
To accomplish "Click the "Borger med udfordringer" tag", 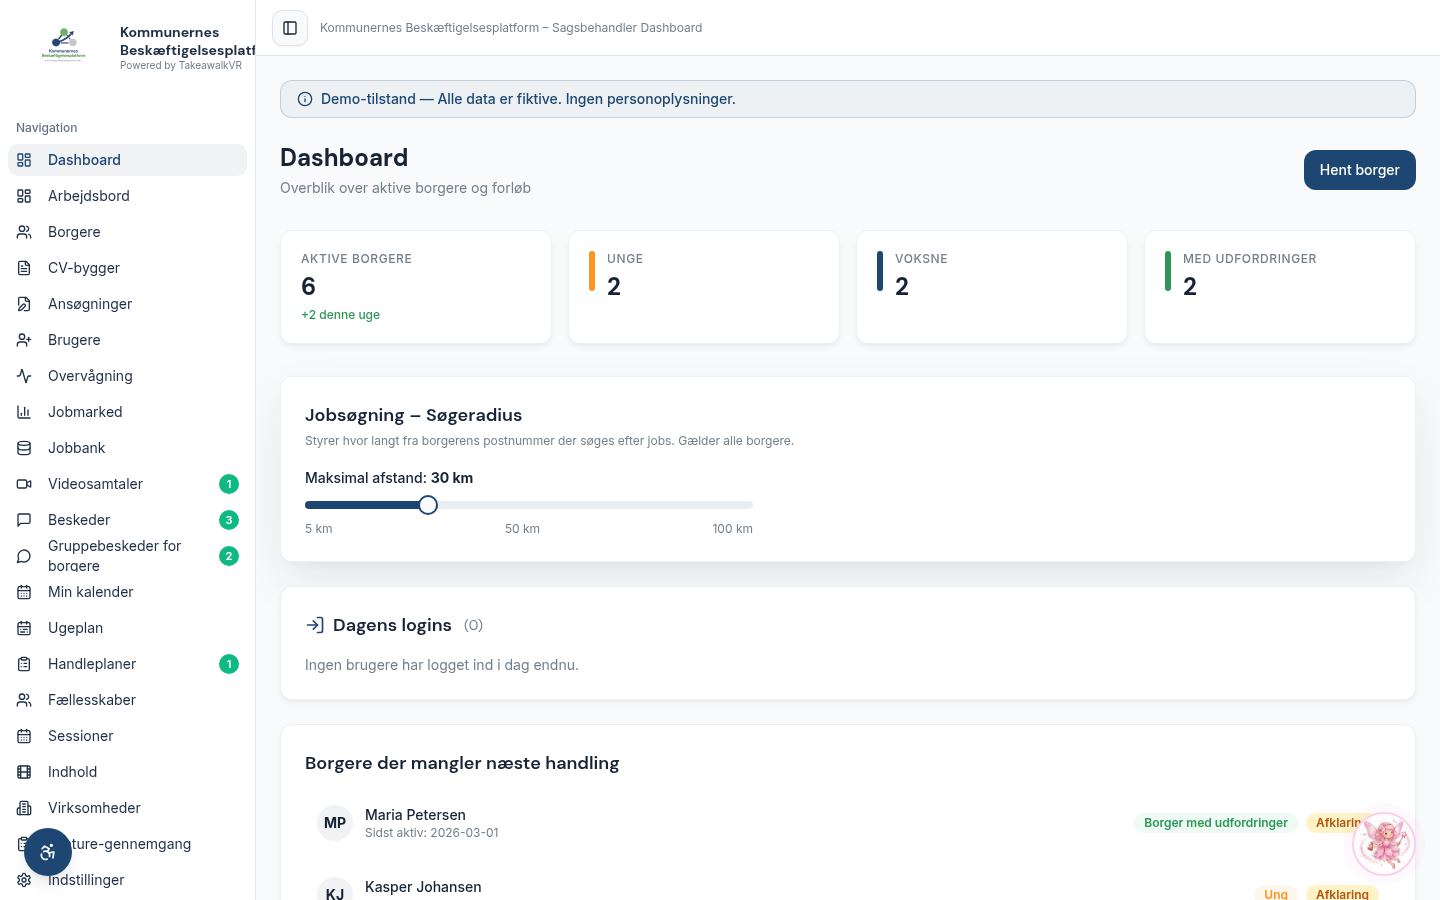I will click(1216, 823).
